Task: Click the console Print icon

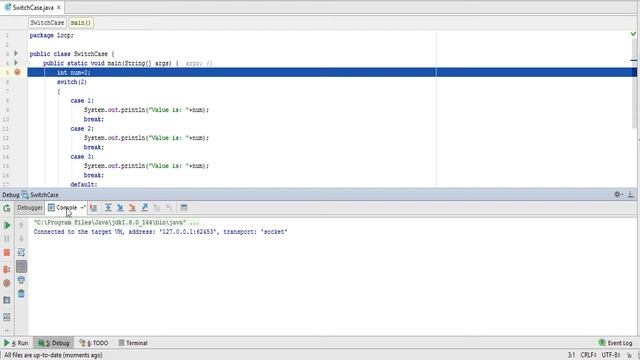Action: coord(21,280)
